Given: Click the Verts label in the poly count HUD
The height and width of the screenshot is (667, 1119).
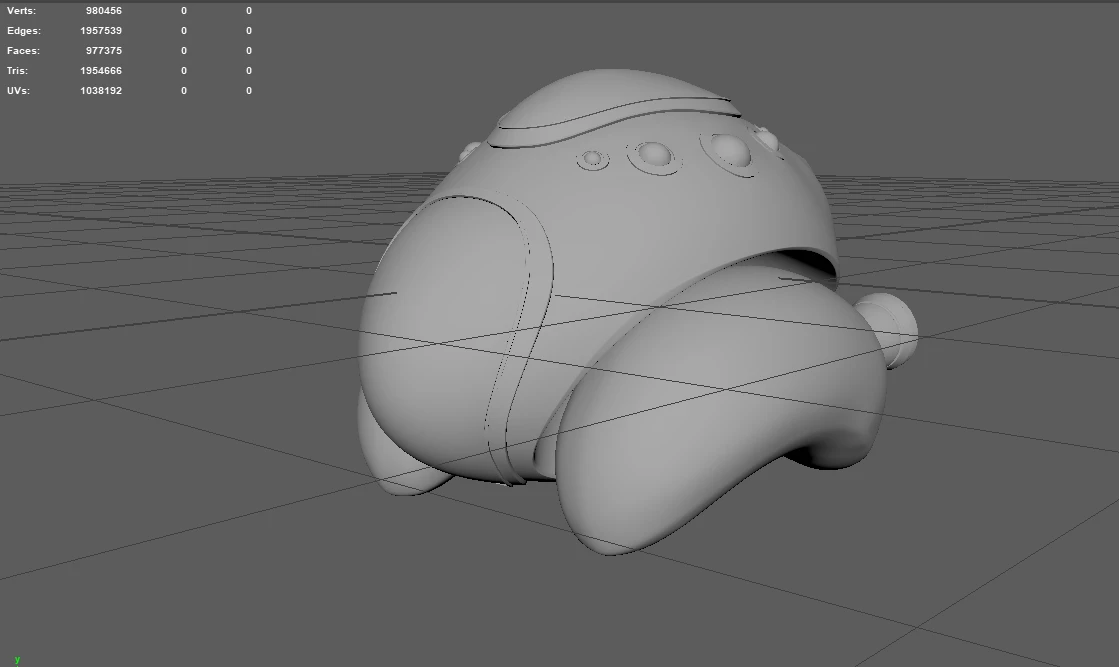Looking at the screenshot, I should tap(21, 11).
